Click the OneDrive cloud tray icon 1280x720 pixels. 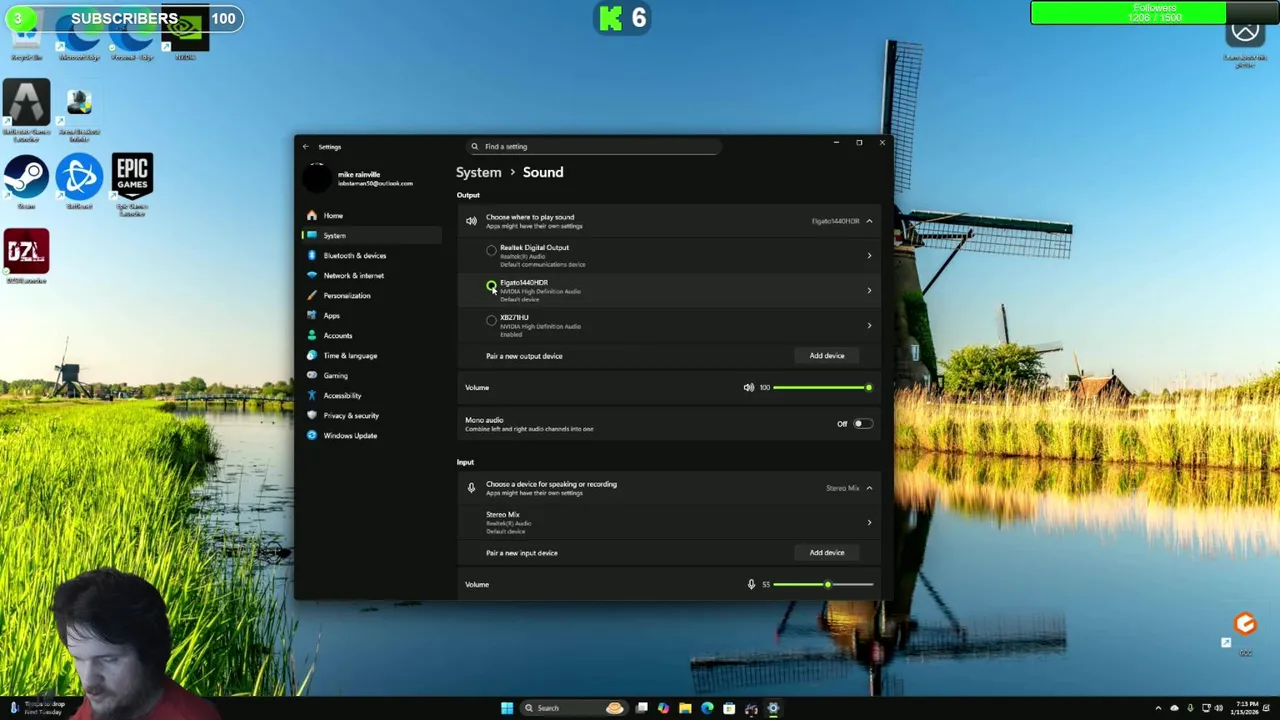(1174, 708)
